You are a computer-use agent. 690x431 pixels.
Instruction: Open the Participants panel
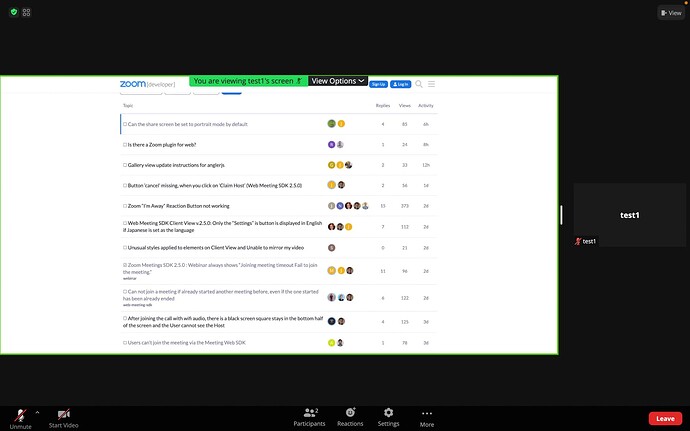[x=309, y=417]
